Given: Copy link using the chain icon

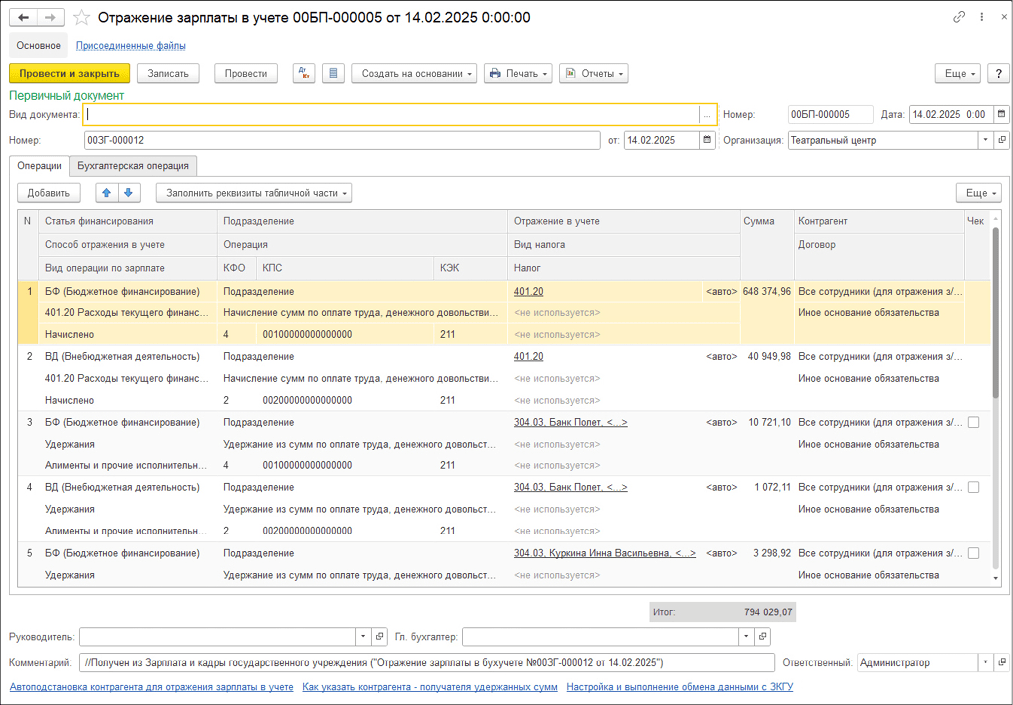Looking at the screenshot, I should pos(959,17).
